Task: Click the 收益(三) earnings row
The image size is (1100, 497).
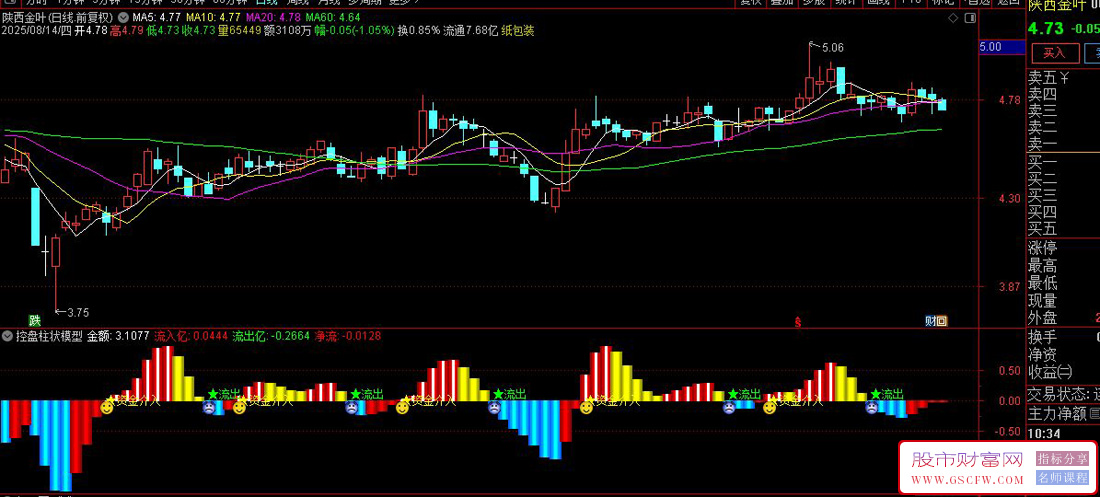Action: (x=1062, y=371)
